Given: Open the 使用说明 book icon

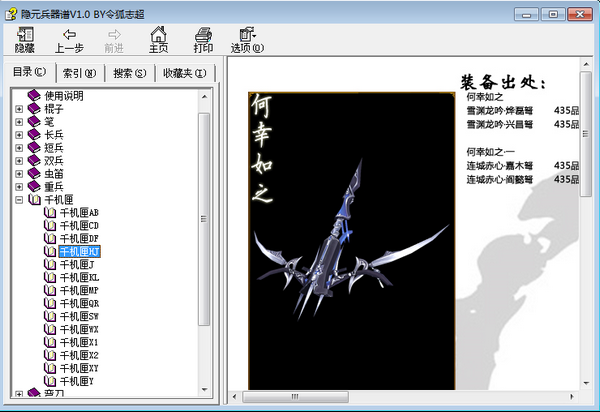Looking at the screenshot, I should click(34, 96).
